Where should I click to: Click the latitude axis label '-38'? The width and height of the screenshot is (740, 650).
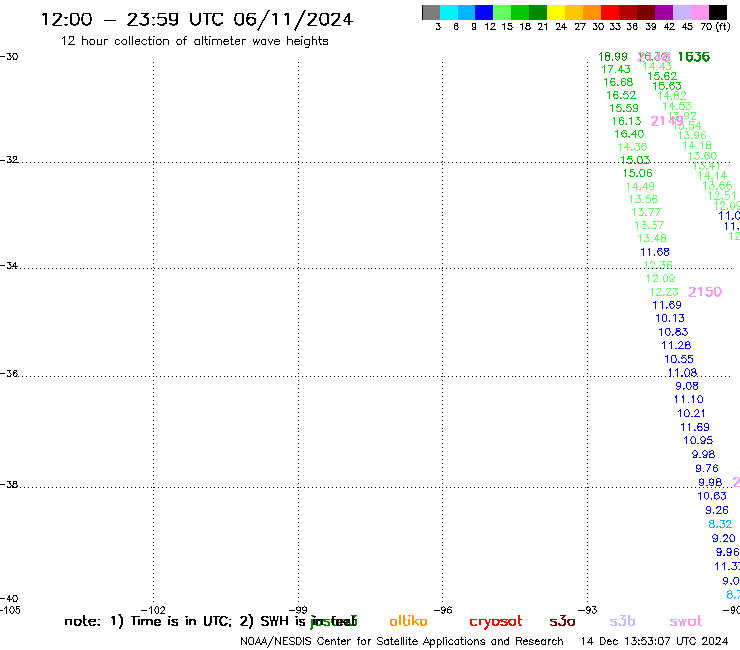pyautogui.click(x=9, y=485)
